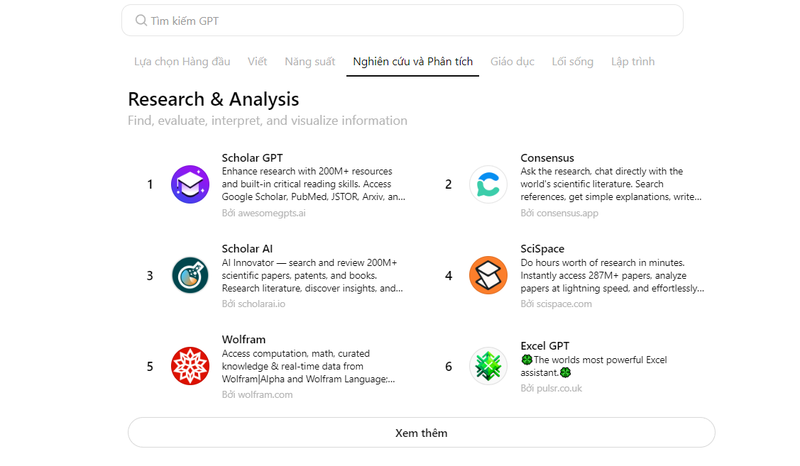Open the Consensus title link

(x=547, y=158)
